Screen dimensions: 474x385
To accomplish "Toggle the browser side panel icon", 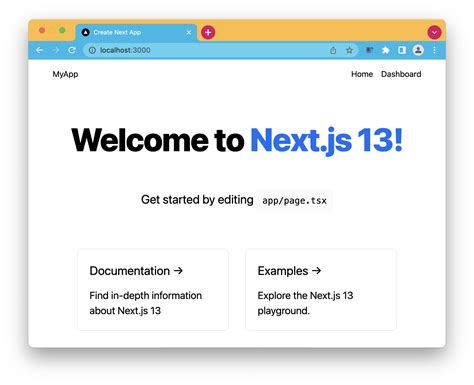I will point(402,50).
